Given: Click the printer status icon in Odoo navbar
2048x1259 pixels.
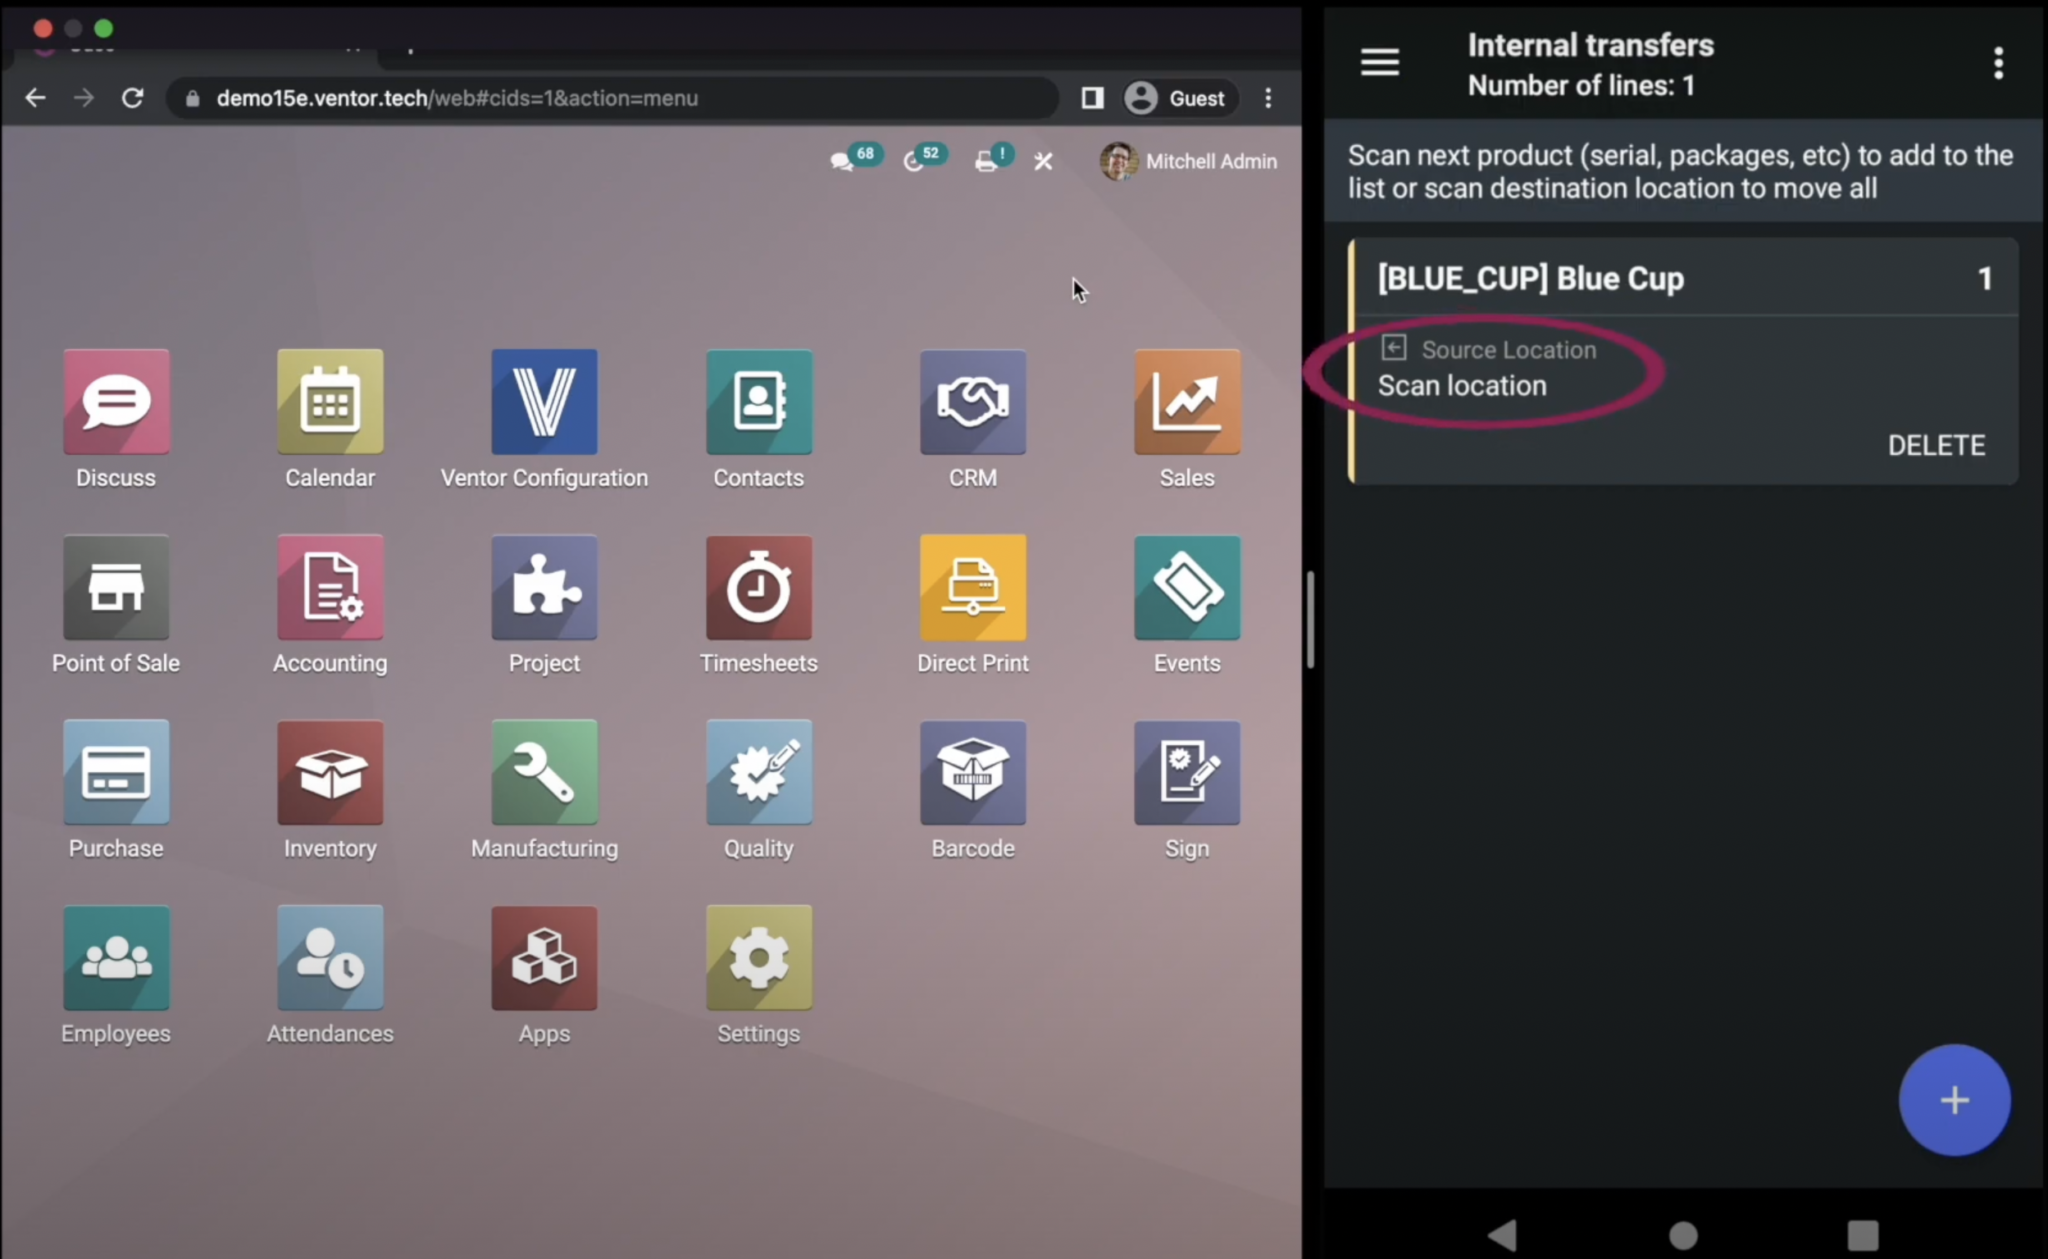Looking at the screenshot, I should (994, 158).
